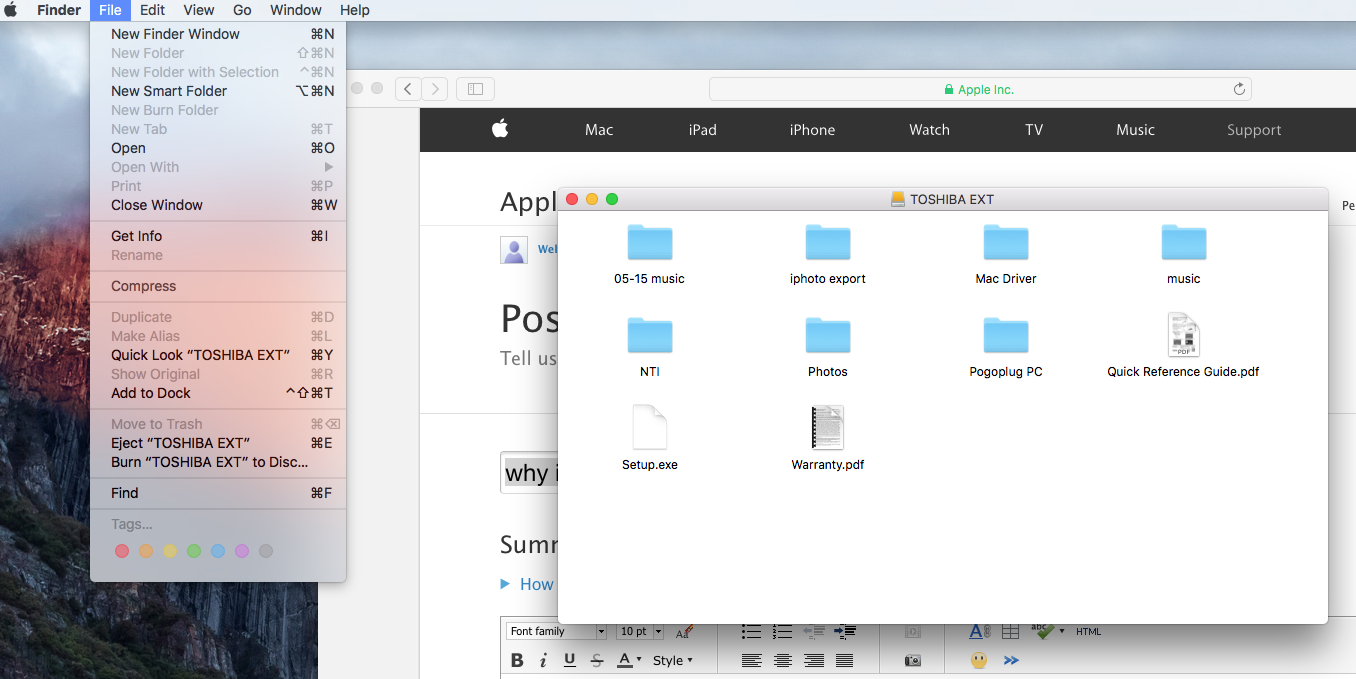Insert a bulleted list

click(x=752, y=632)
